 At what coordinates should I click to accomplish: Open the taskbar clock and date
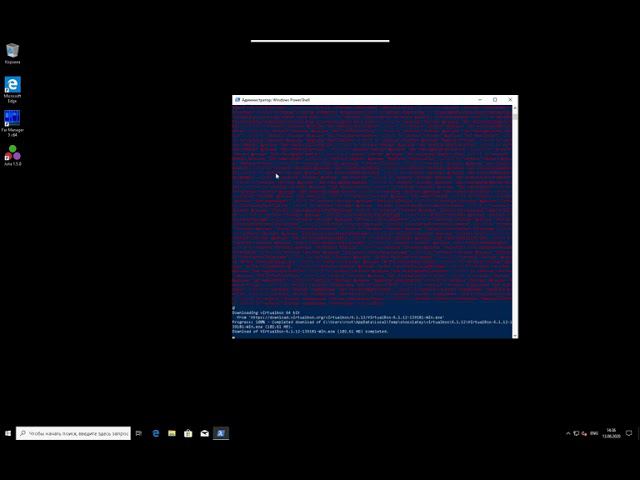click(x=611, y=433)
